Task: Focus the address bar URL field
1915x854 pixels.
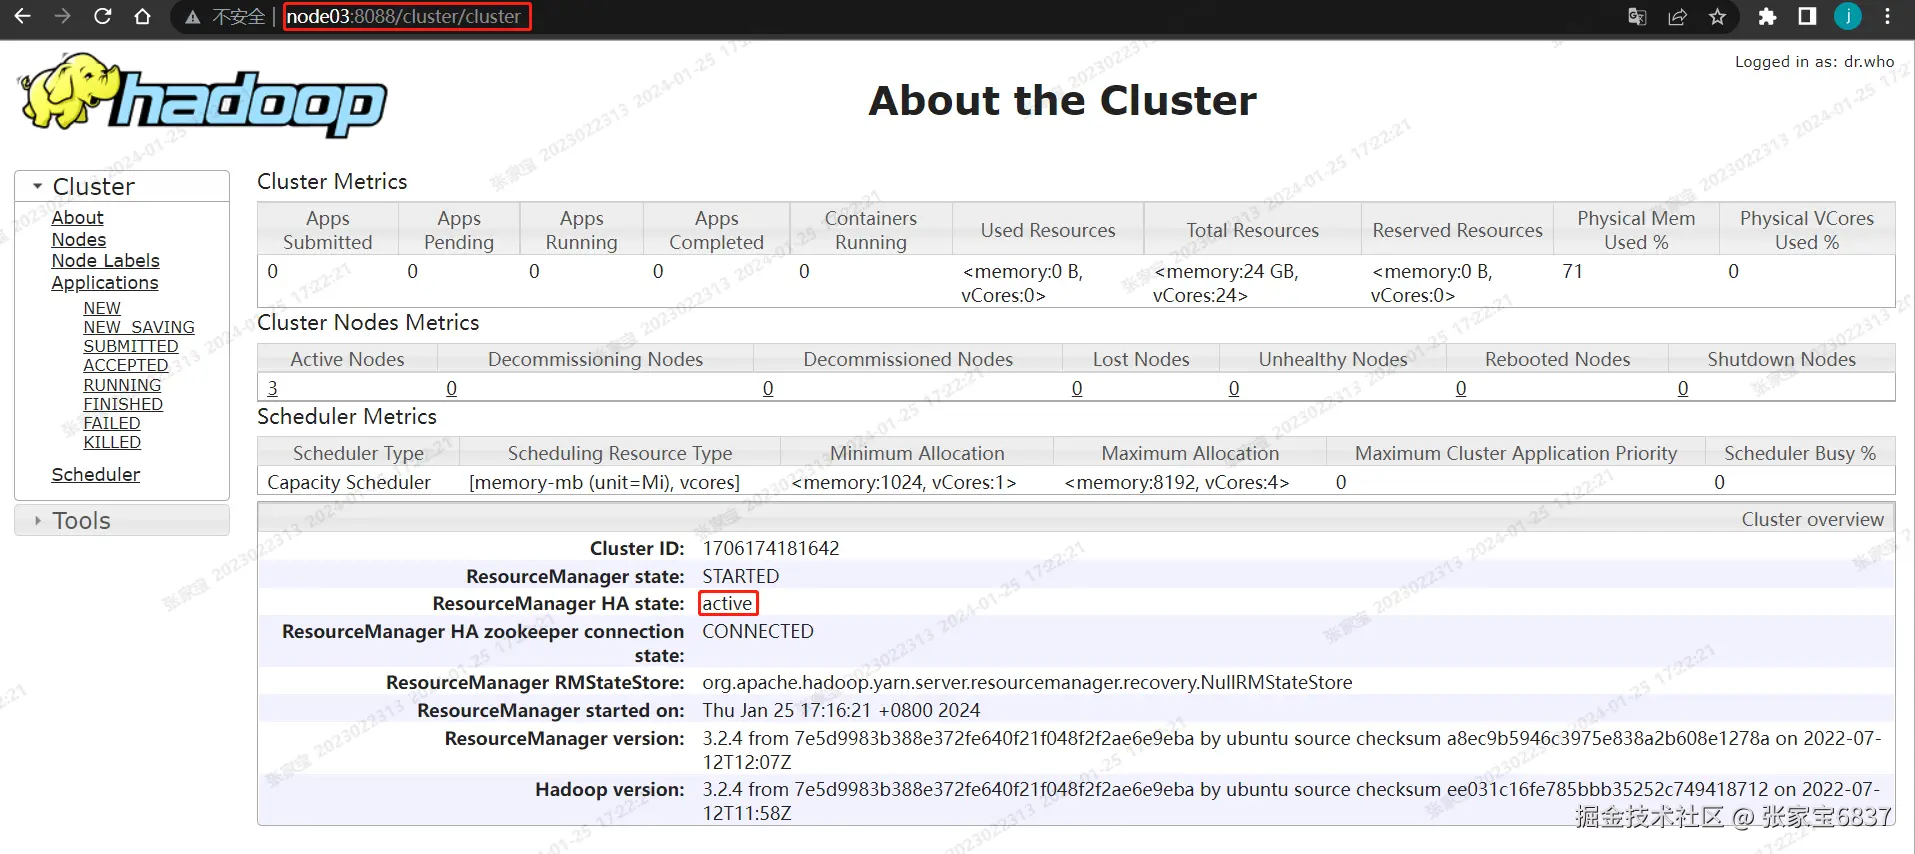Action: coord(403,16)
